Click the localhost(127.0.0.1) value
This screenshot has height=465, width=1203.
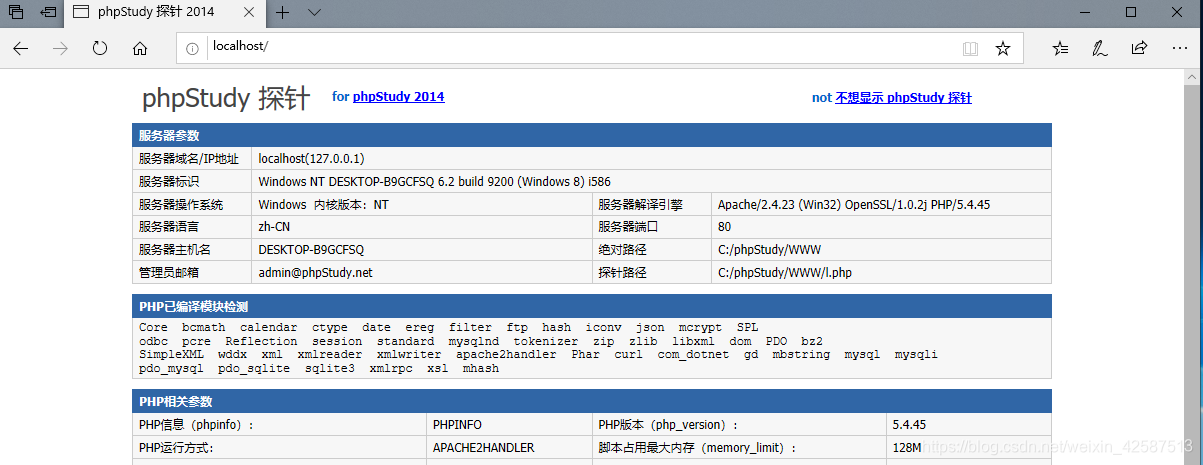pos(311,158)
